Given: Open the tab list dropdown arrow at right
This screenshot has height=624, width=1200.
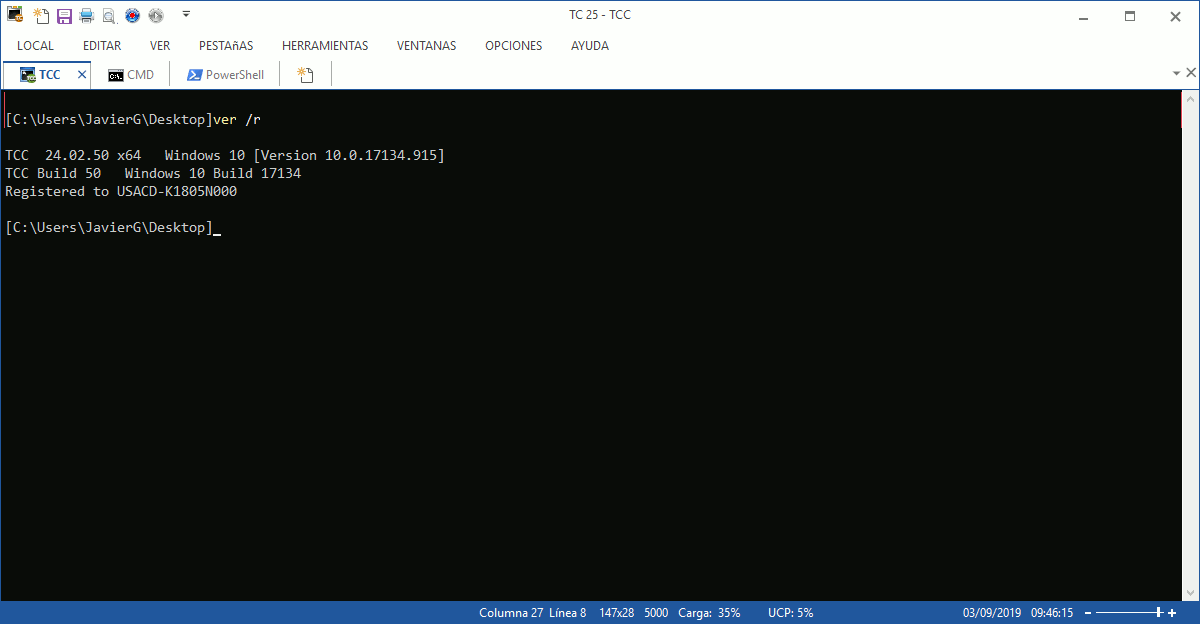Looking at the screenshot, I should click(1177, 74).
